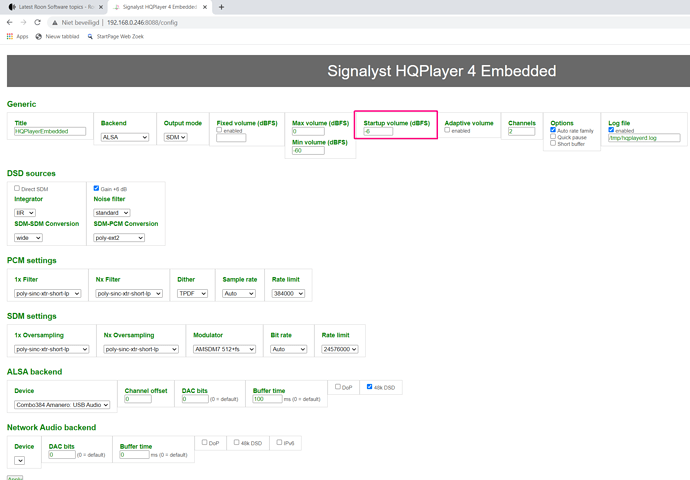Click the Fixed volume value field
The height and width of the screenshot is (480, 690).
coord(231,138)
